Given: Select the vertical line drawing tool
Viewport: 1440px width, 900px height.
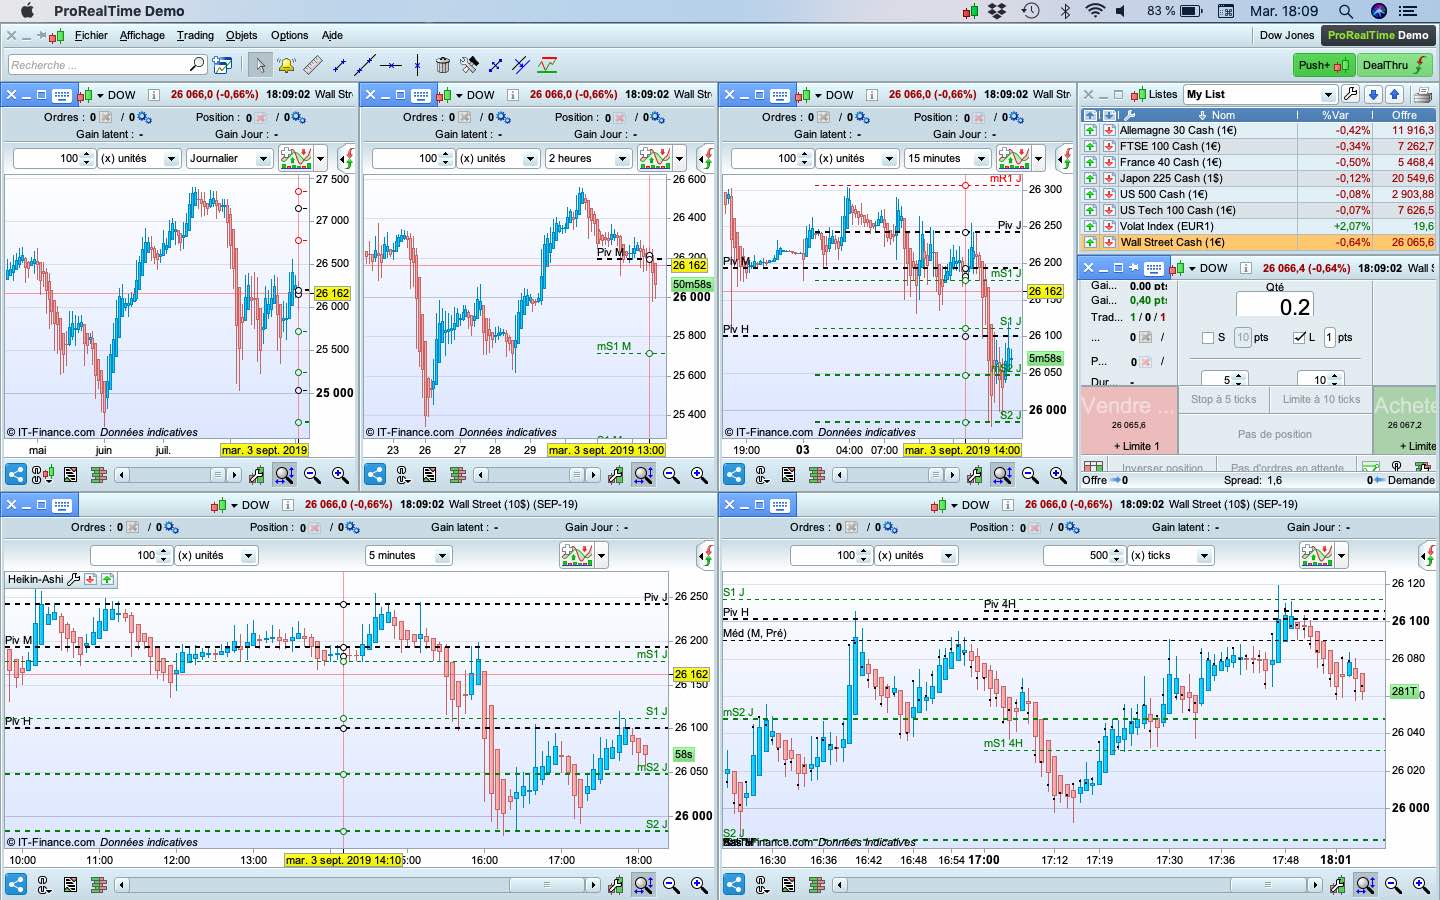Looking at the screenshot, I should pyautogui.click(x=417, y=65).
